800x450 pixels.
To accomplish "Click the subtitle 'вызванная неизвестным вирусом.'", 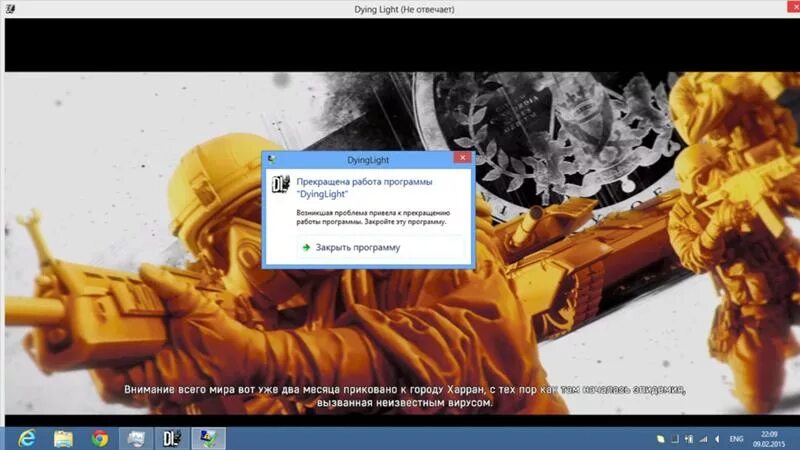I will click(x=405, y=403).
